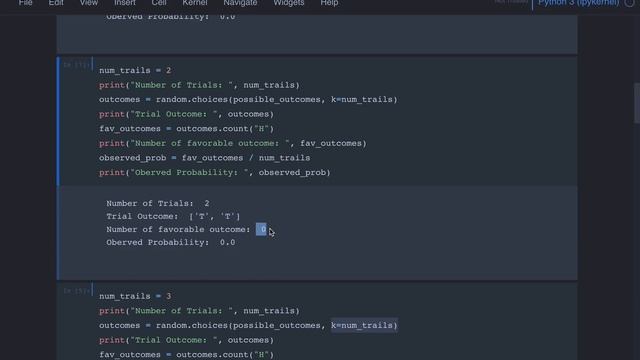Click the fav_outcomes count line in num_trails = 2 cell
Screen dimensions: 640x360
tap(186, 129)
